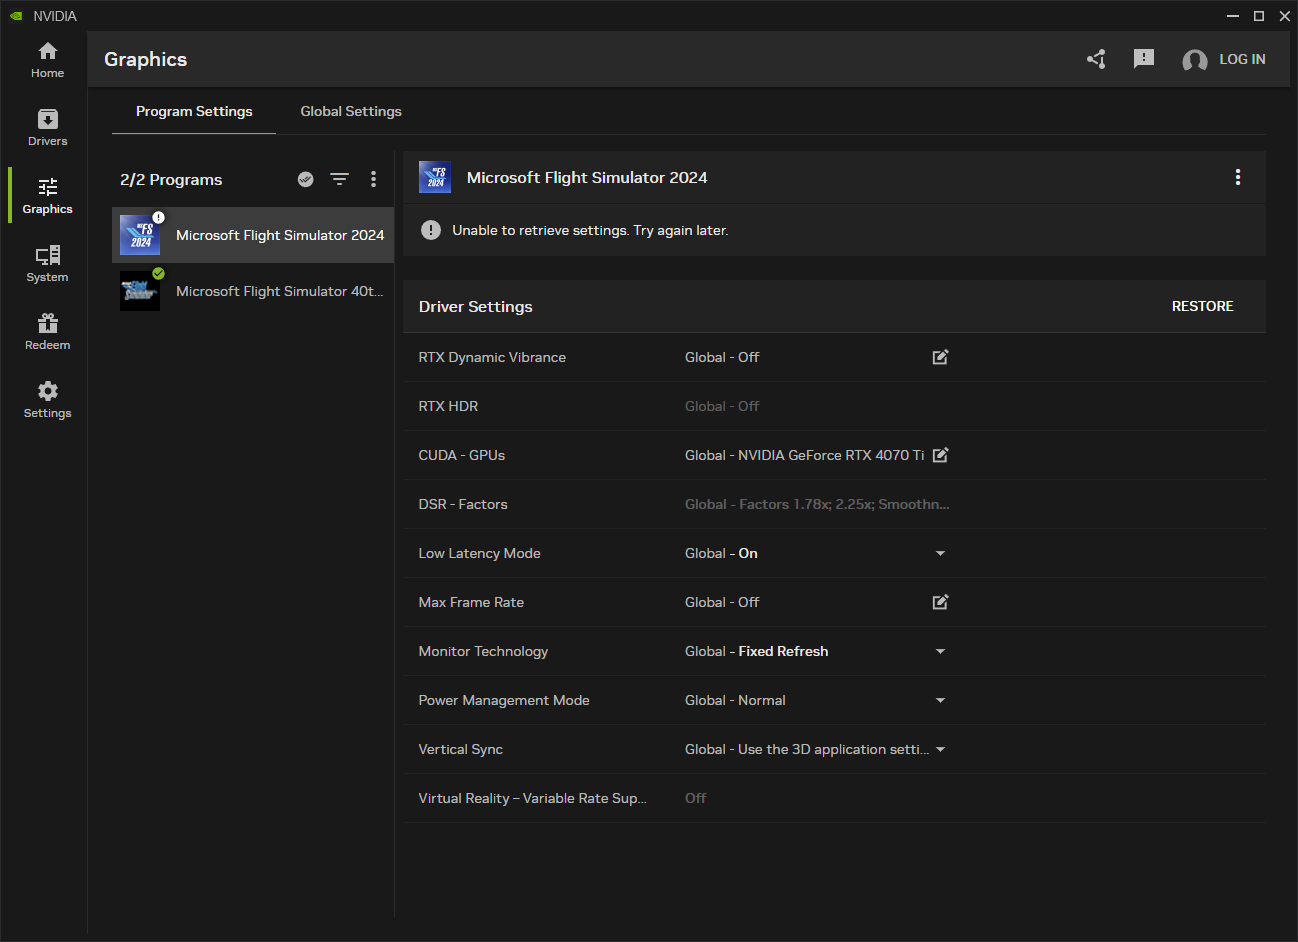The width and height of the screenshot is (1298, 942).
Task: Click the Redeem sidebar icon
Action: (x=46, y=330)
